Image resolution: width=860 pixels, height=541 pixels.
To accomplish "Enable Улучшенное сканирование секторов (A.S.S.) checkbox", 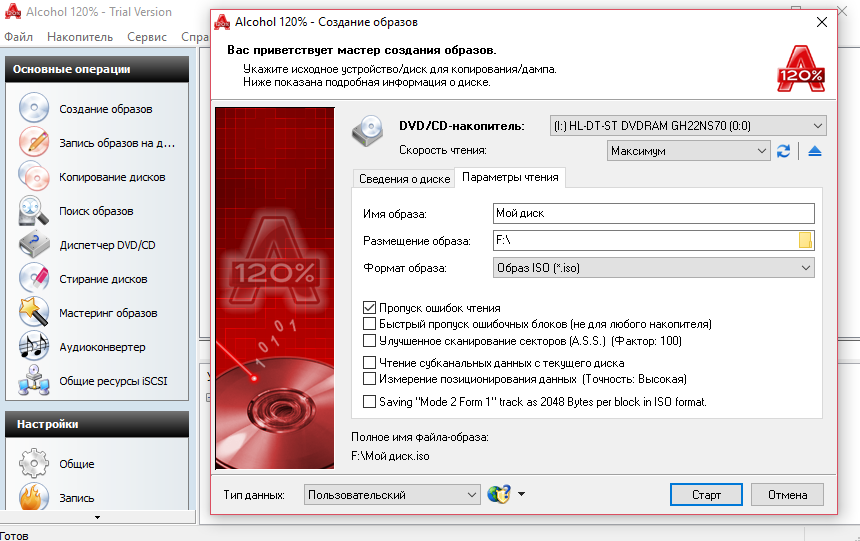I will coord(370,341).
